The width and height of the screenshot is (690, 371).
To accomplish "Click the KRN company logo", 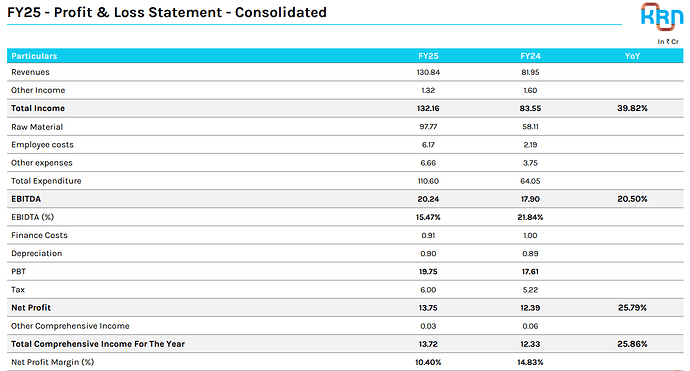I will (x=662, y=17).
